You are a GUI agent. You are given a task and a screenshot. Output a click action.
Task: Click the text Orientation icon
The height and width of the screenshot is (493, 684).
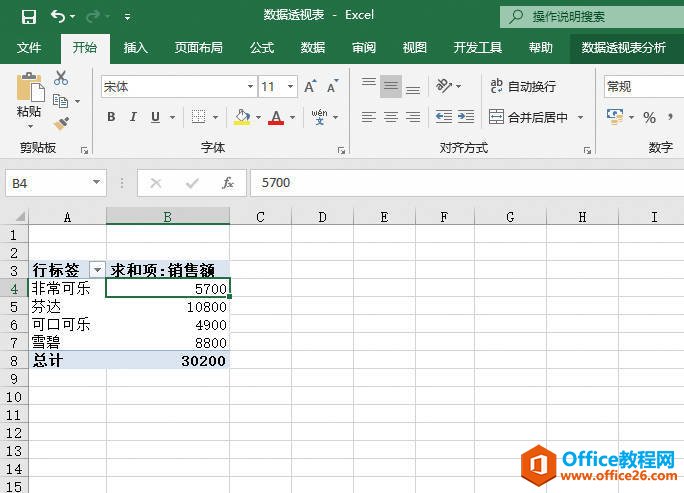tap(445, 86)
